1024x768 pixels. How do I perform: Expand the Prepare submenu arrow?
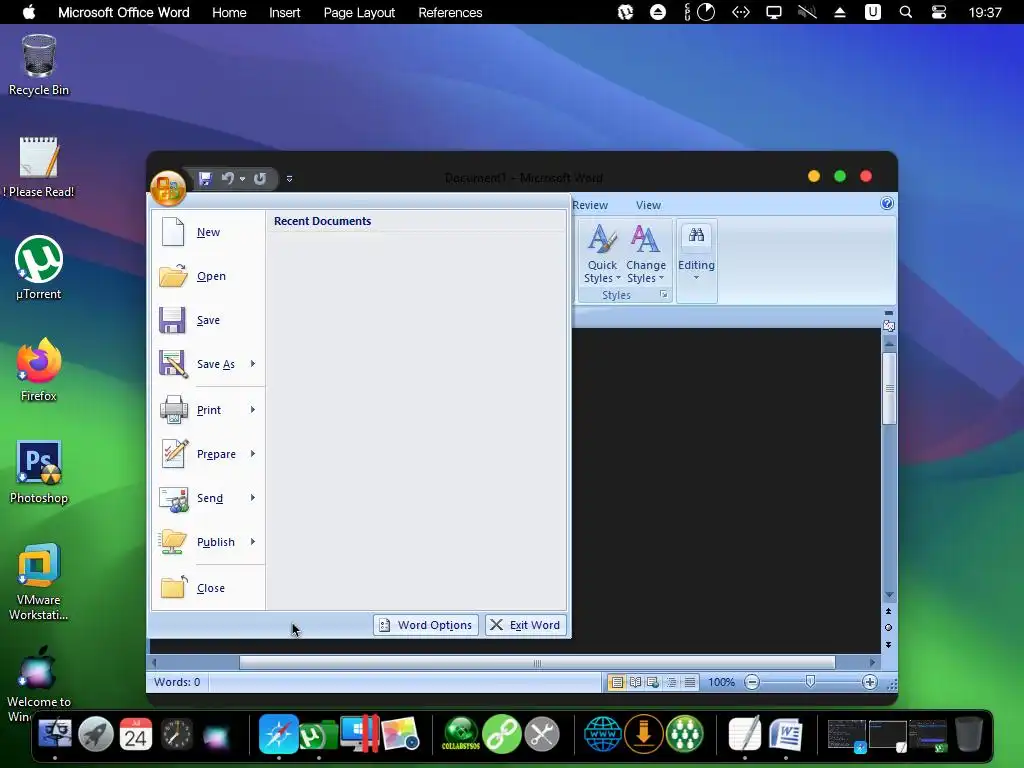click(x=253, y=453)
